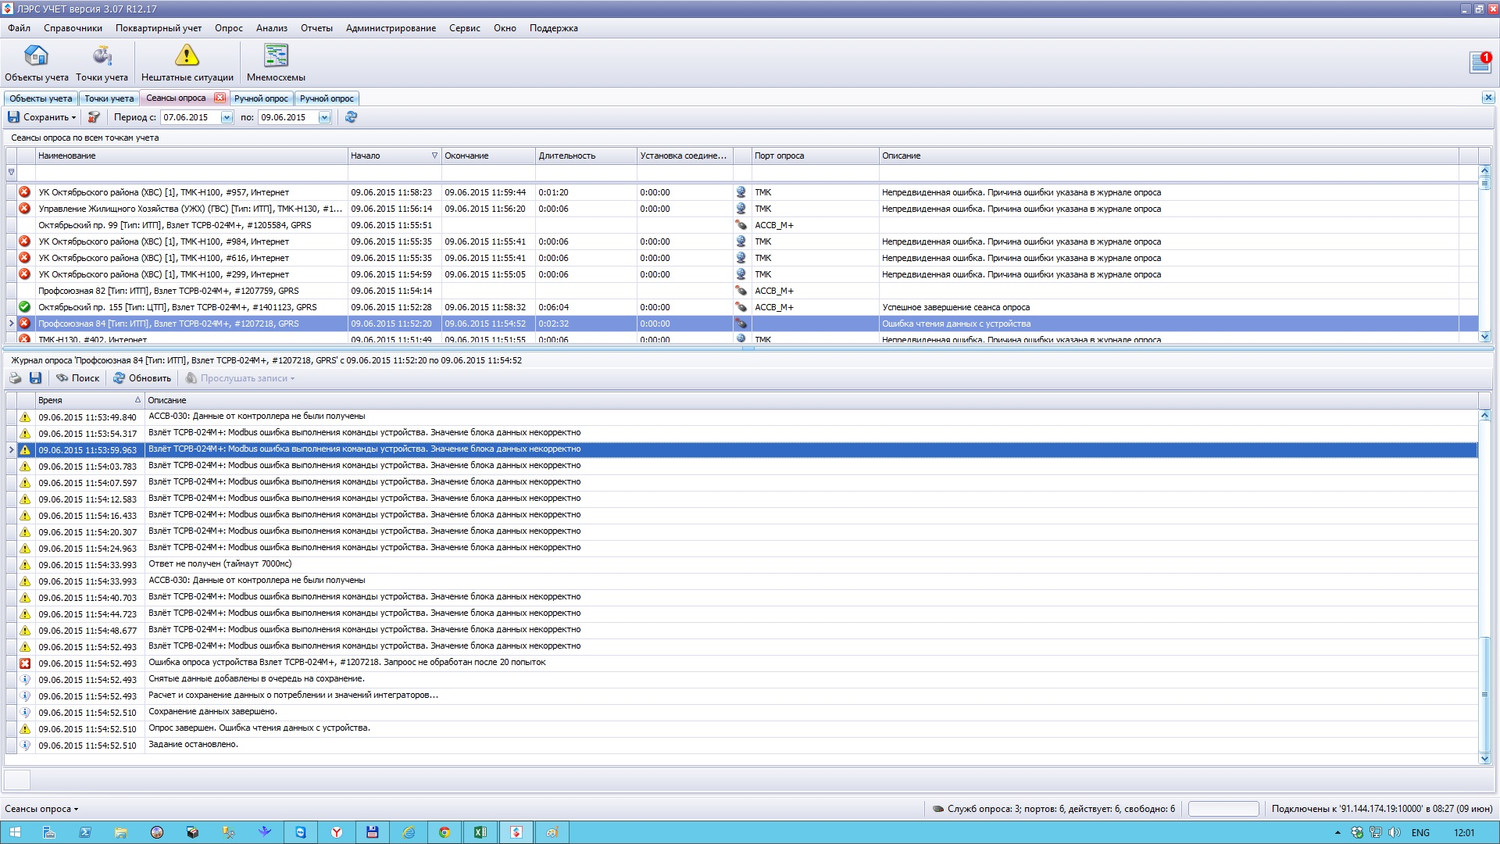Open the notifications icon with red badge

[1481, 62]
